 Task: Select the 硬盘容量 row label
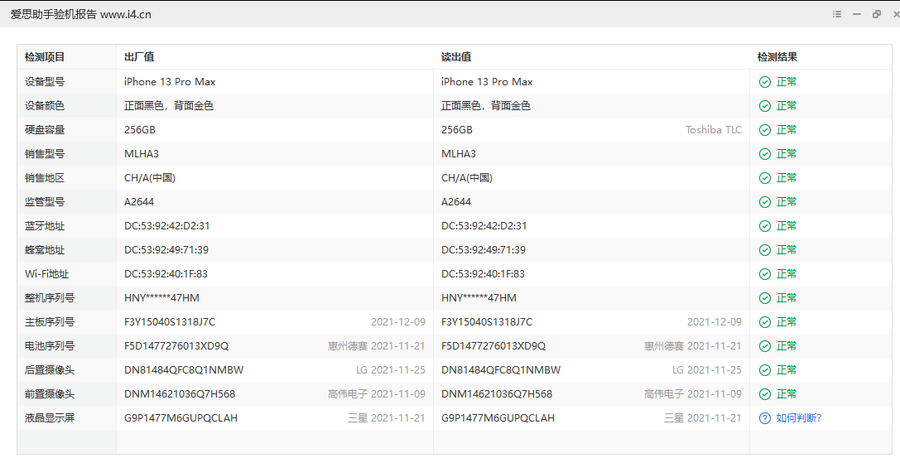(45, 130)
